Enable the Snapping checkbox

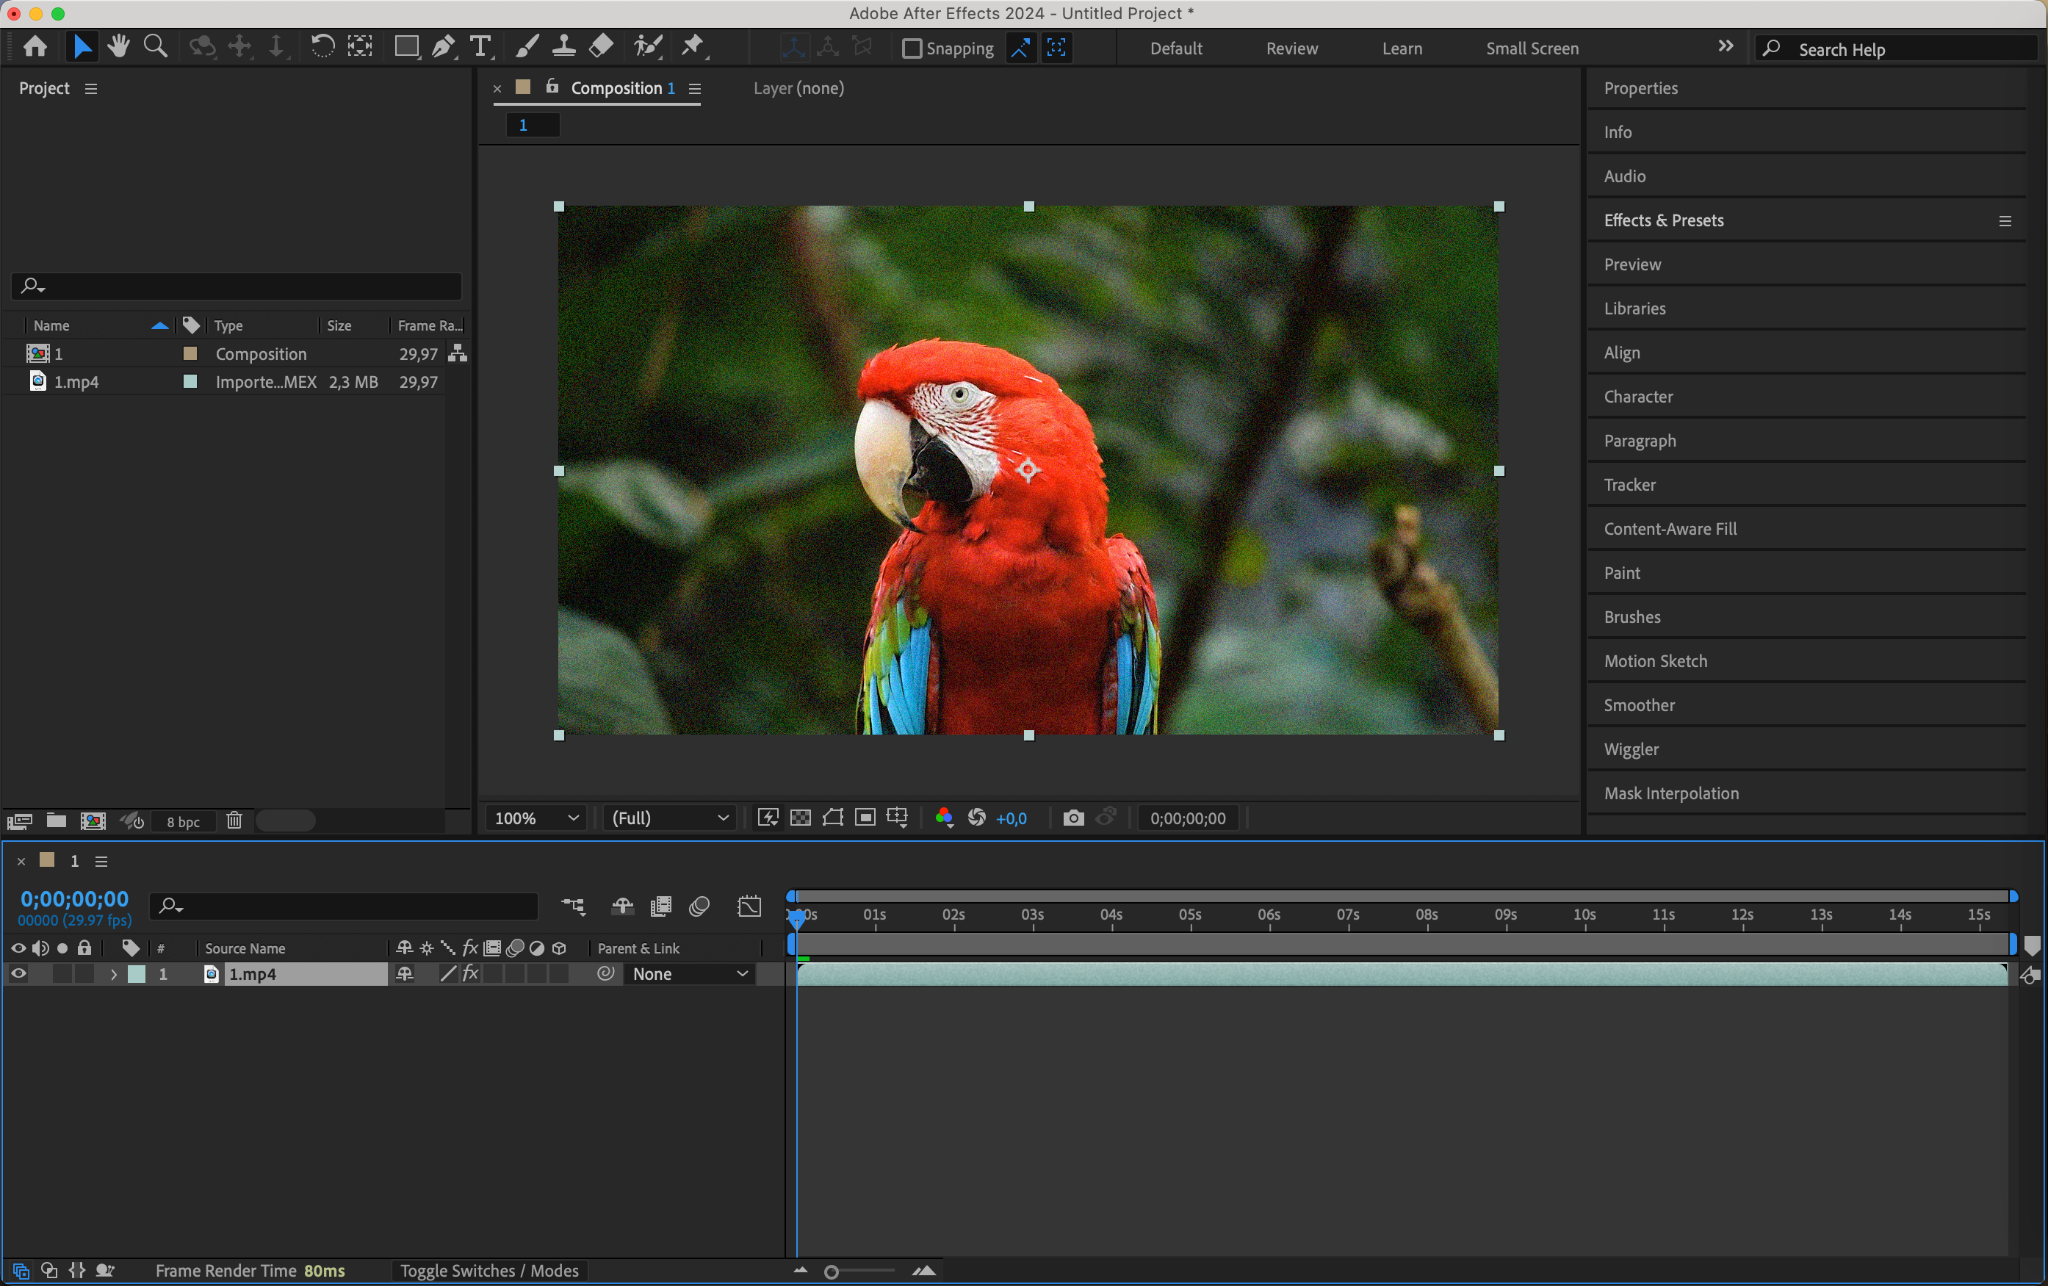point(911,48)
